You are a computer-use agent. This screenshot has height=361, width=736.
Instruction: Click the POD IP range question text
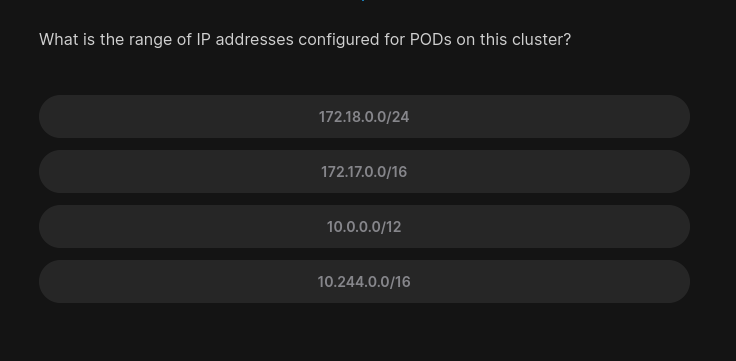[x=305, y=39]
